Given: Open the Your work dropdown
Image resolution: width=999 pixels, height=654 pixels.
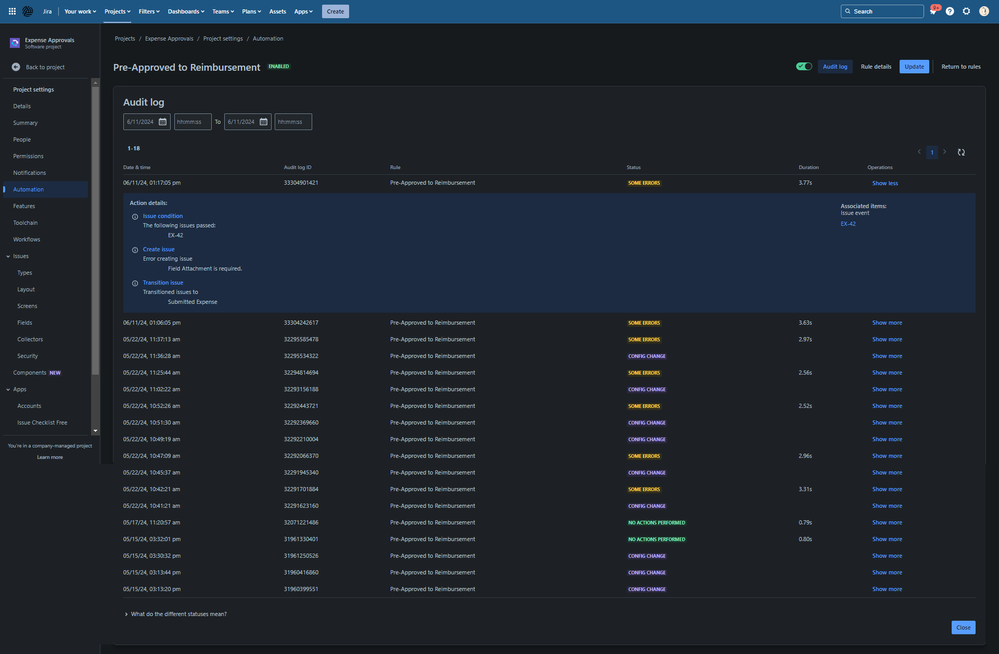Looking at the screenshot, I should coord(80,11).
